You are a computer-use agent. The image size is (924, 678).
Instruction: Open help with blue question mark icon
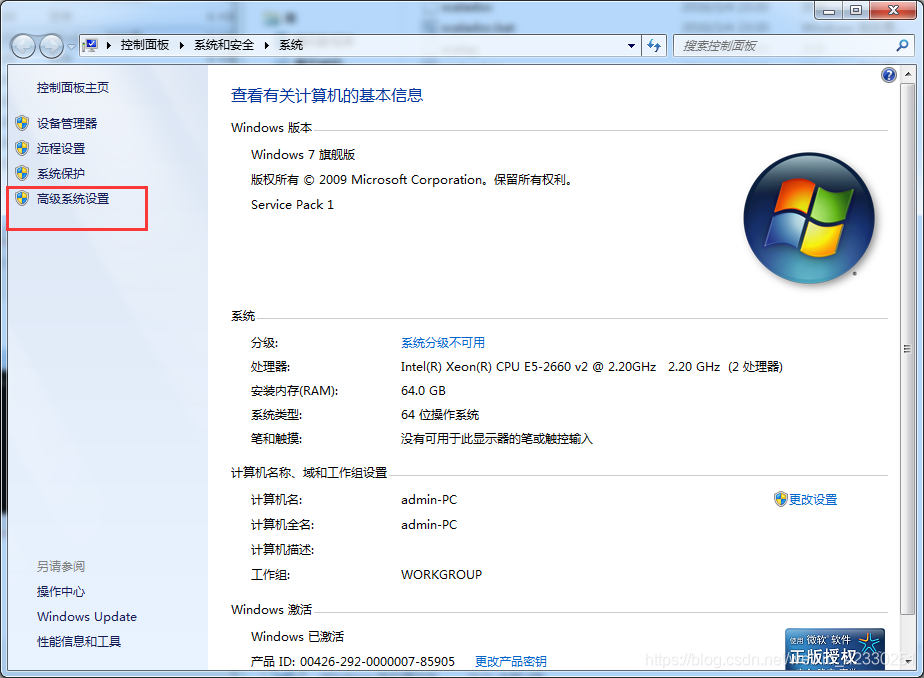pyautogui.click(x=889, y=75)
